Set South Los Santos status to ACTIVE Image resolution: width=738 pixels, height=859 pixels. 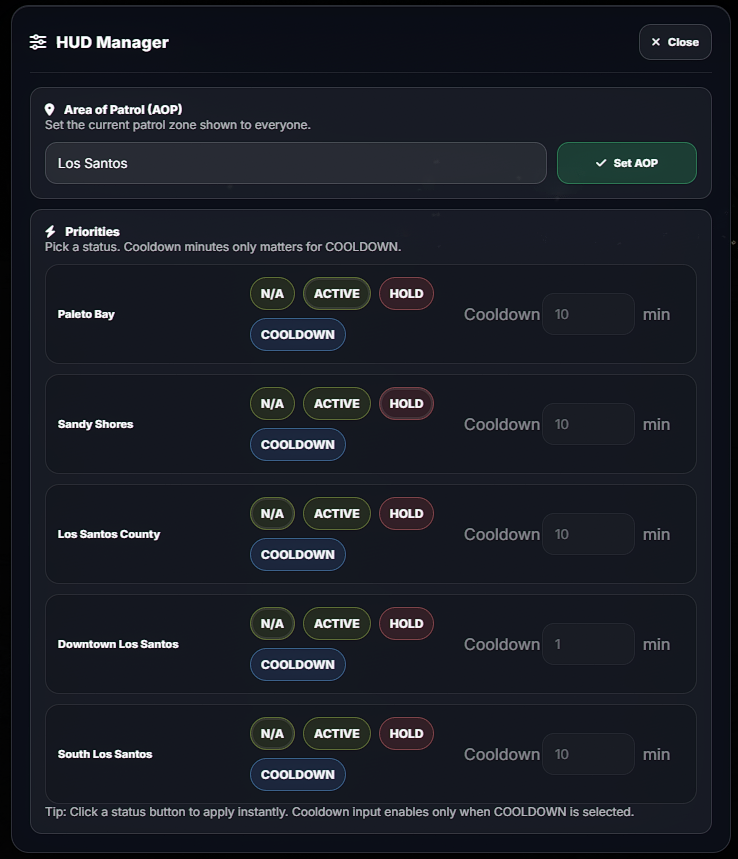pyautogui.click(x=337, y=734)
